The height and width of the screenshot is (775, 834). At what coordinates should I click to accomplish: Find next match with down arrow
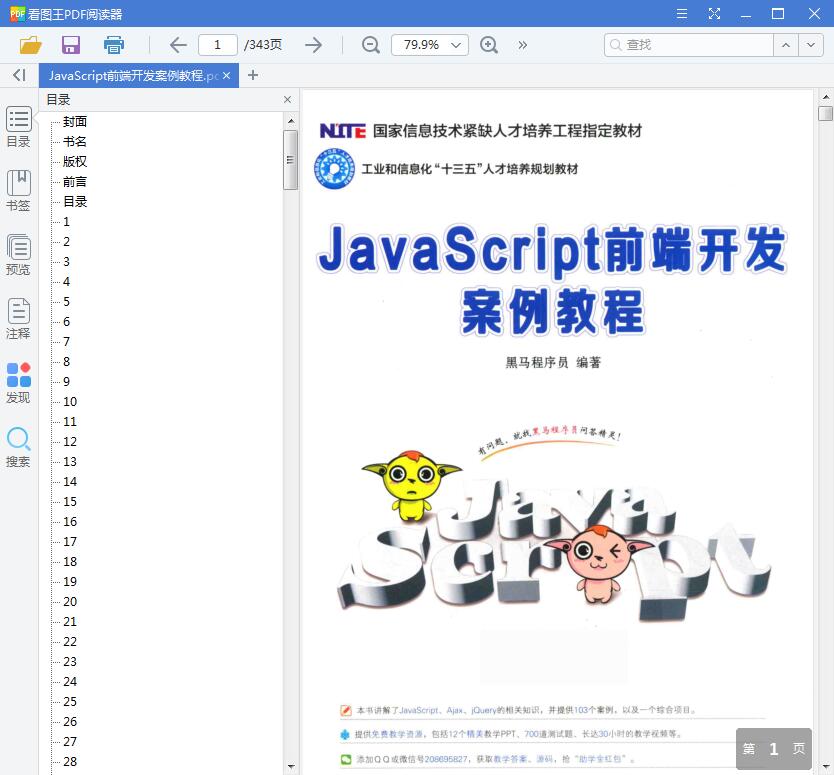point(811,45)
